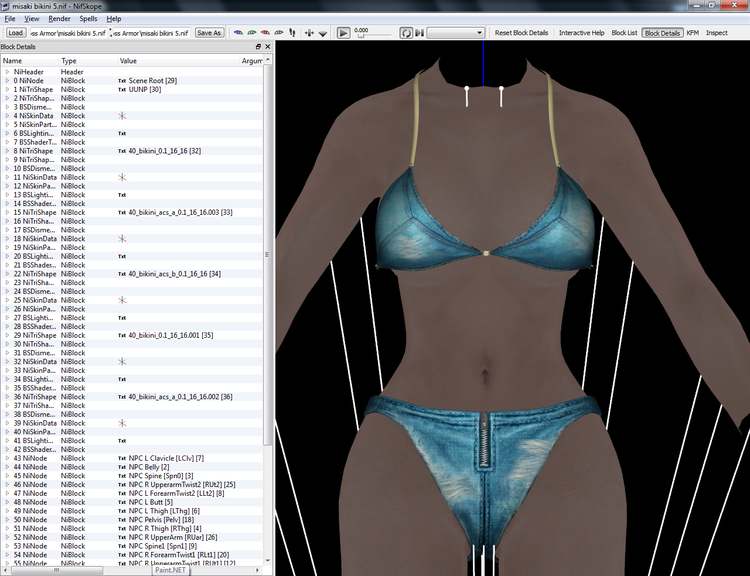Click the Txt icon beside Scene Root [29]
750x576 pixels.
pyautogui.click(x=122, y=81)
